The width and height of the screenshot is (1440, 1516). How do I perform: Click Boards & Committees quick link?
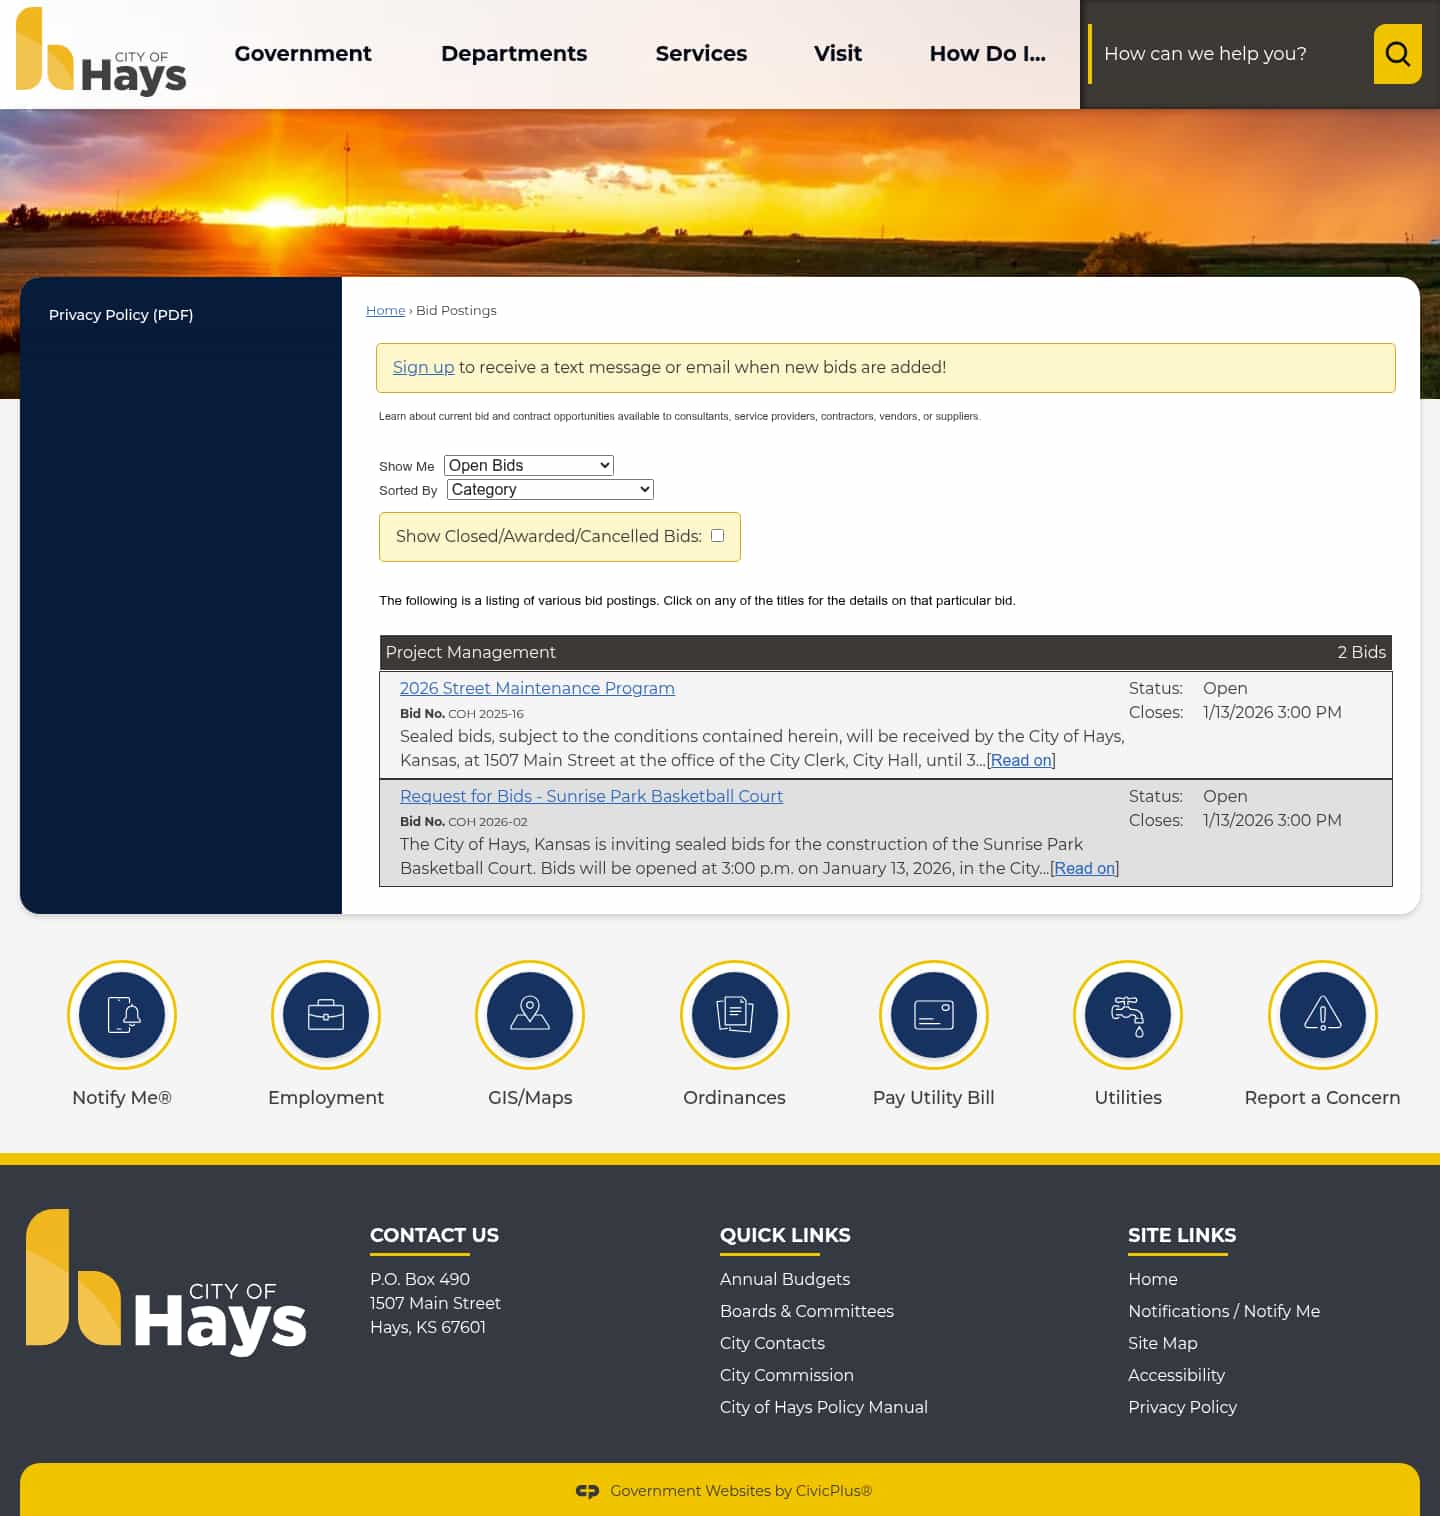[807, 1311]
